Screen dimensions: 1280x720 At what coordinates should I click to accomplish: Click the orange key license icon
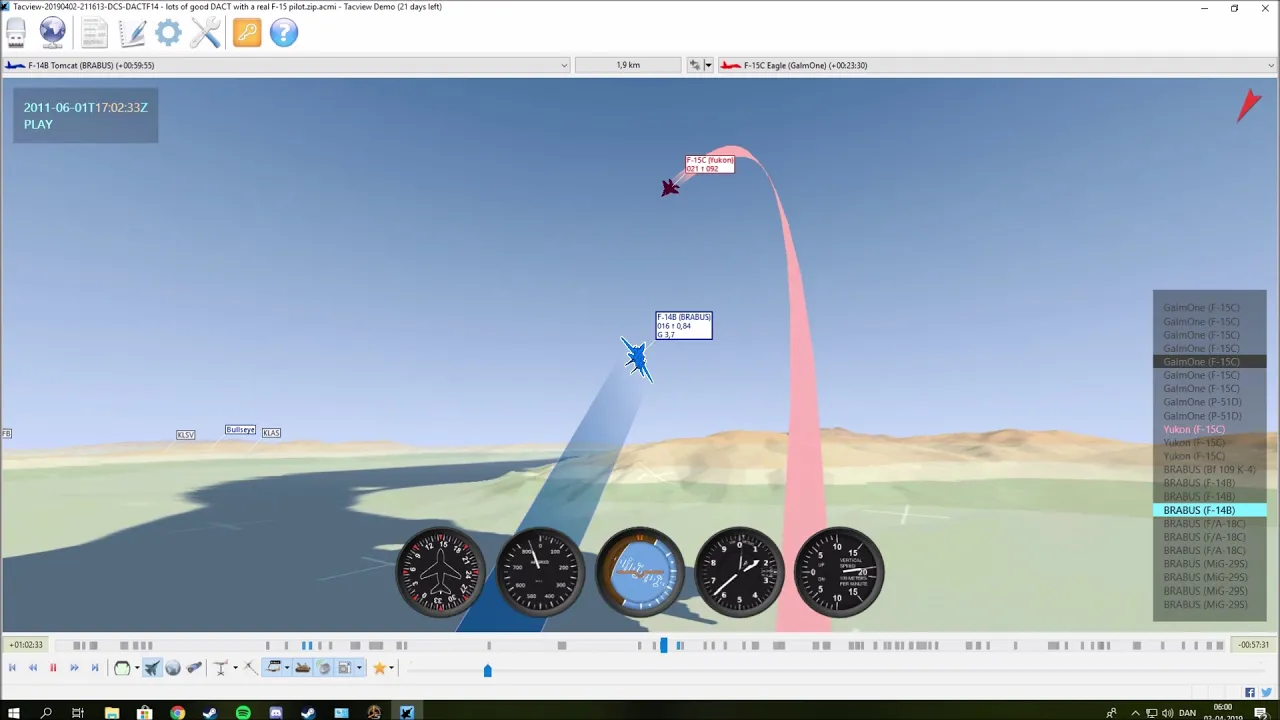tap(247, 33)
